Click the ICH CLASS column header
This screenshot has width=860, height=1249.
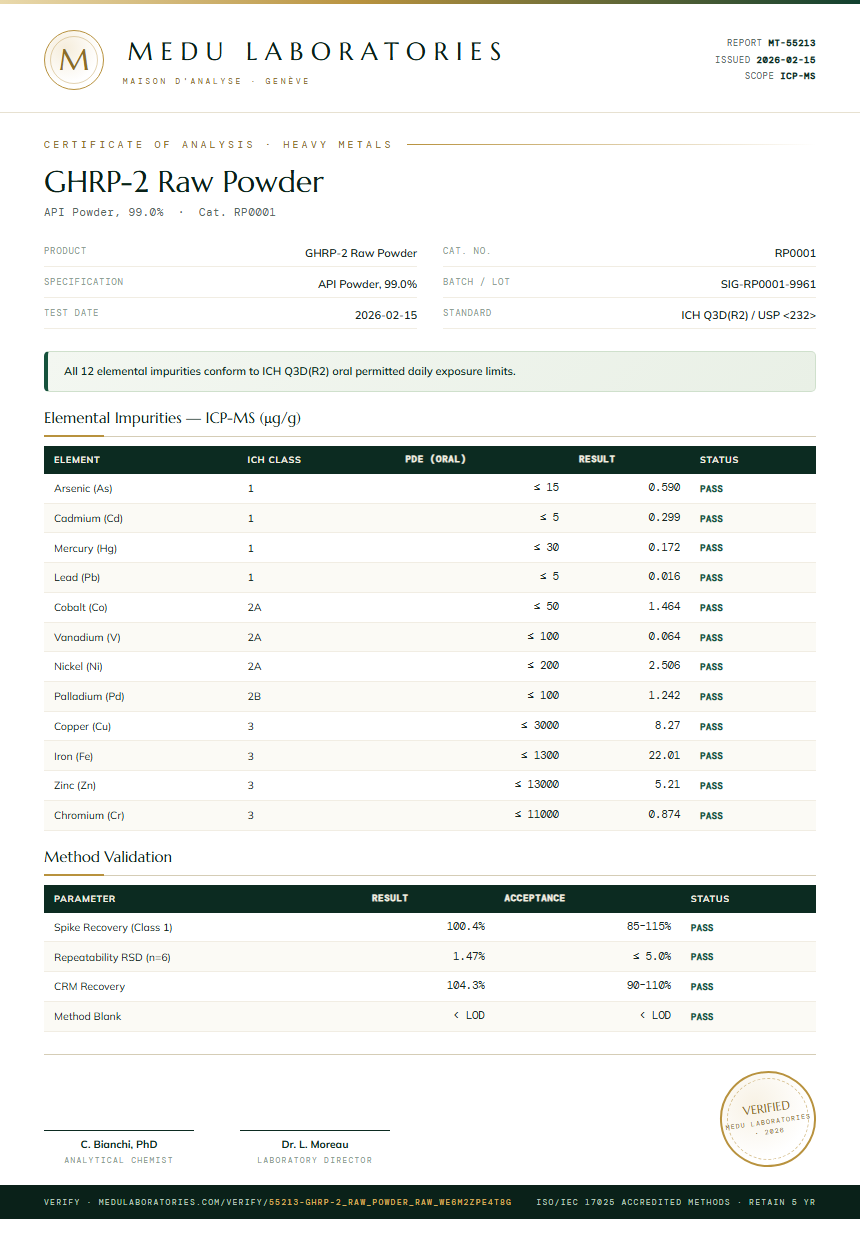point(274,460)
